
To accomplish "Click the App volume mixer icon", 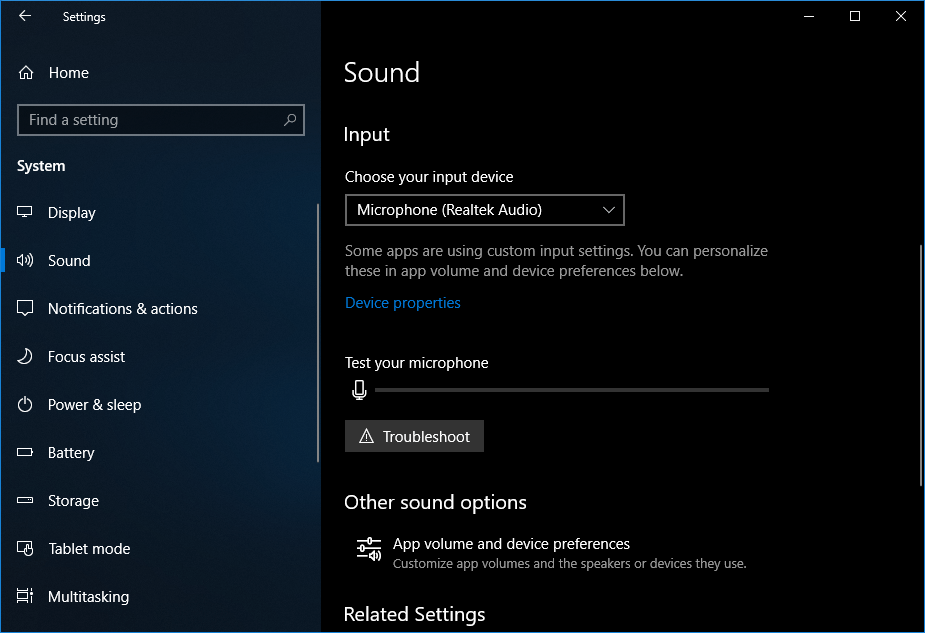I will (369, 550).
